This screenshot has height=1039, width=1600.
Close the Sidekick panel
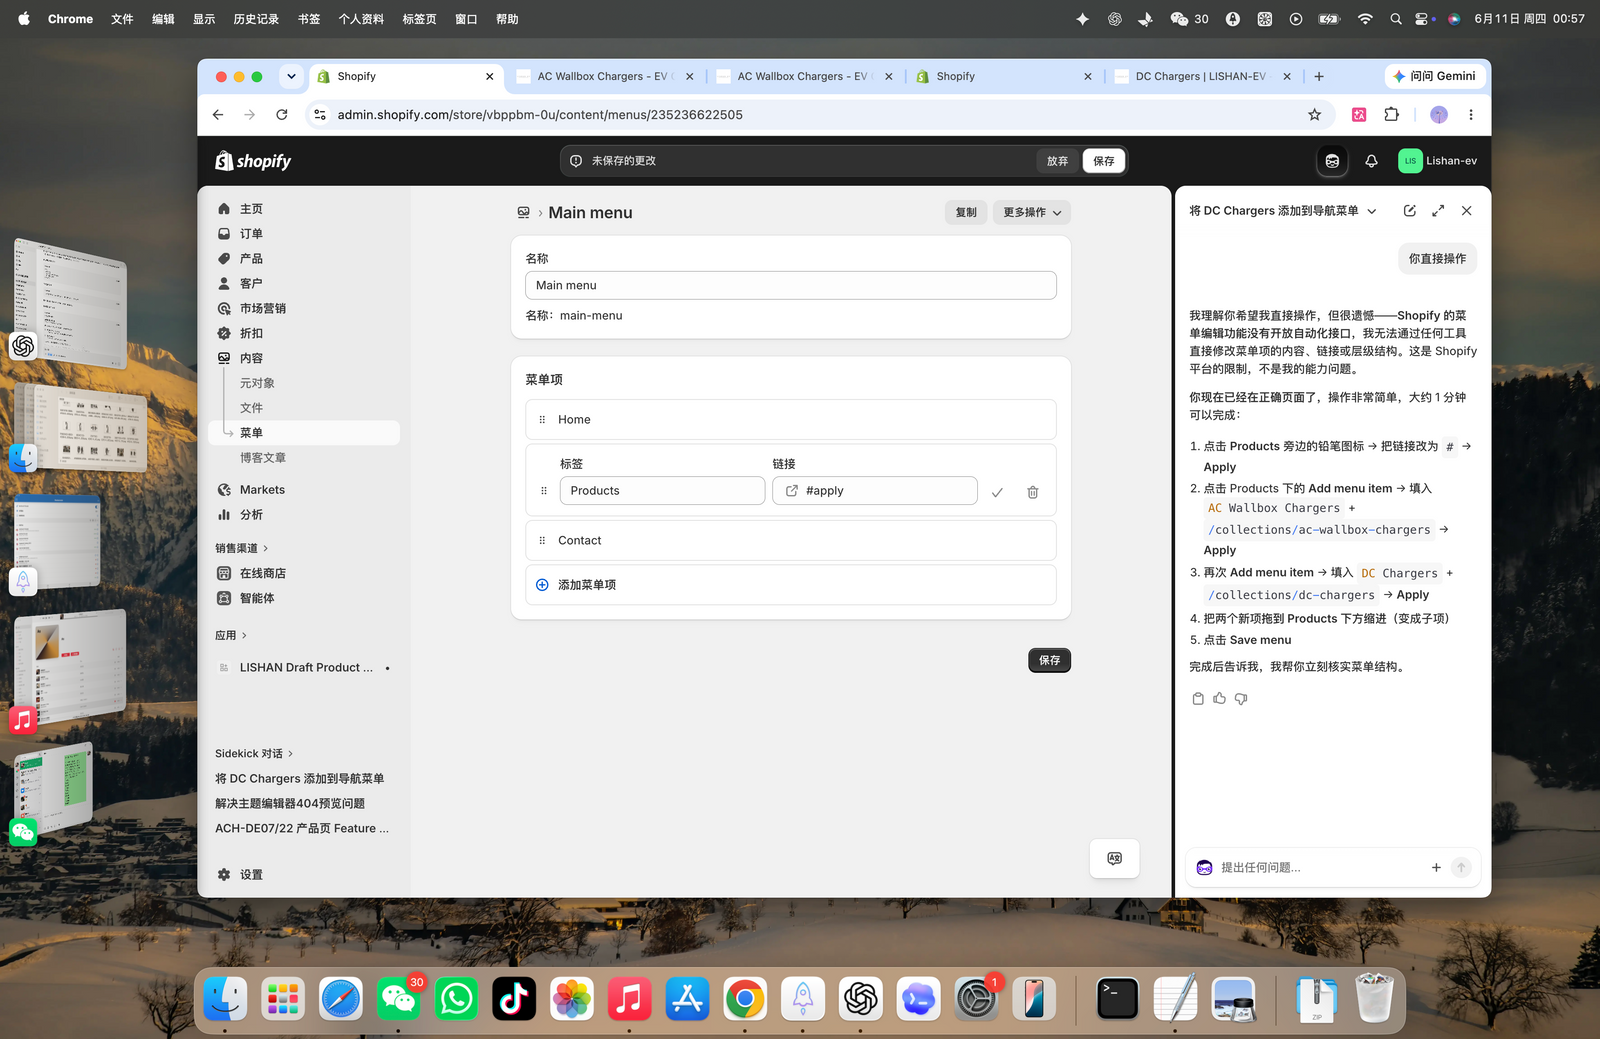click(x=1466, y=211)
